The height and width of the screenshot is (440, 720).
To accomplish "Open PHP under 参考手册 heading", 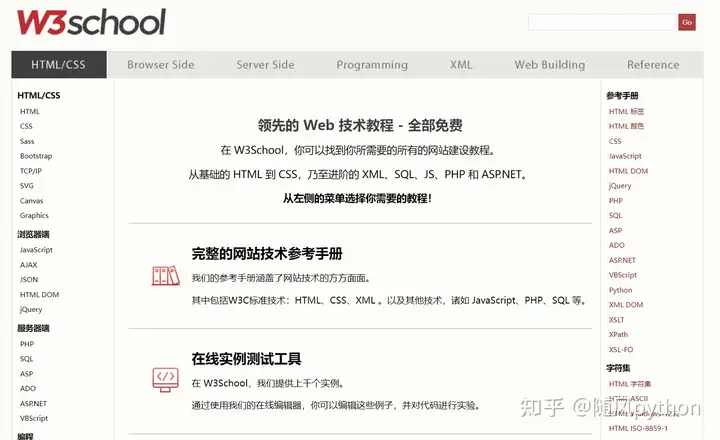I will [616, 201].
